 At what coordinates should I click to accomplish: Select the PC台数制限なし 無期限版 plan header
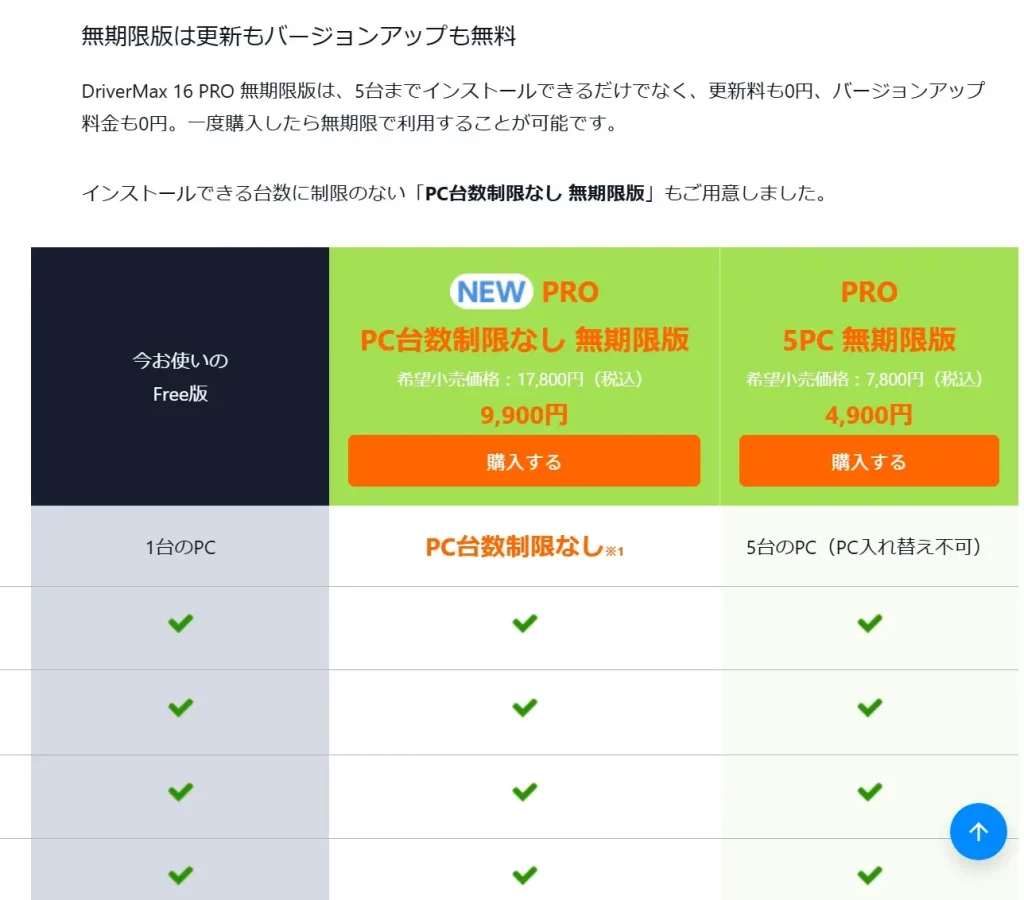[524, 340]
